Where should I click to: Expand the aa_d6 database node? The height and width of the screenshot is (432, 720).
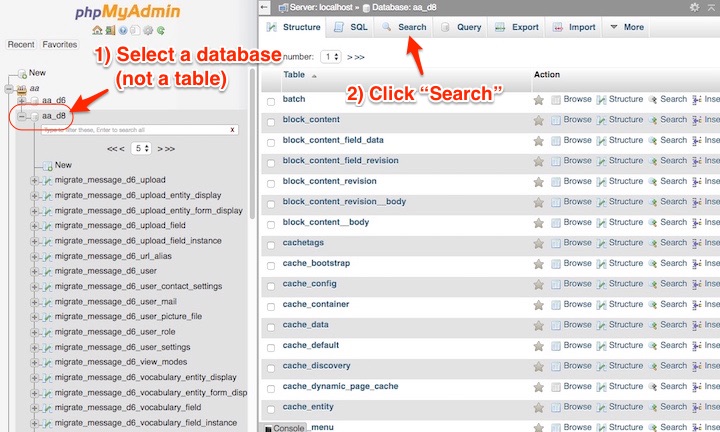tap(22, 101)
